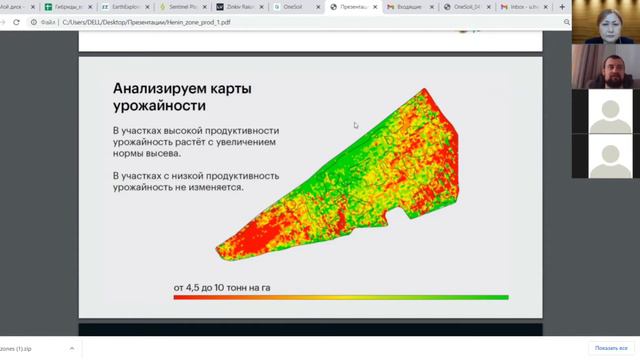
Task: Open a new browser tab
Action: (x=562, y=7)
